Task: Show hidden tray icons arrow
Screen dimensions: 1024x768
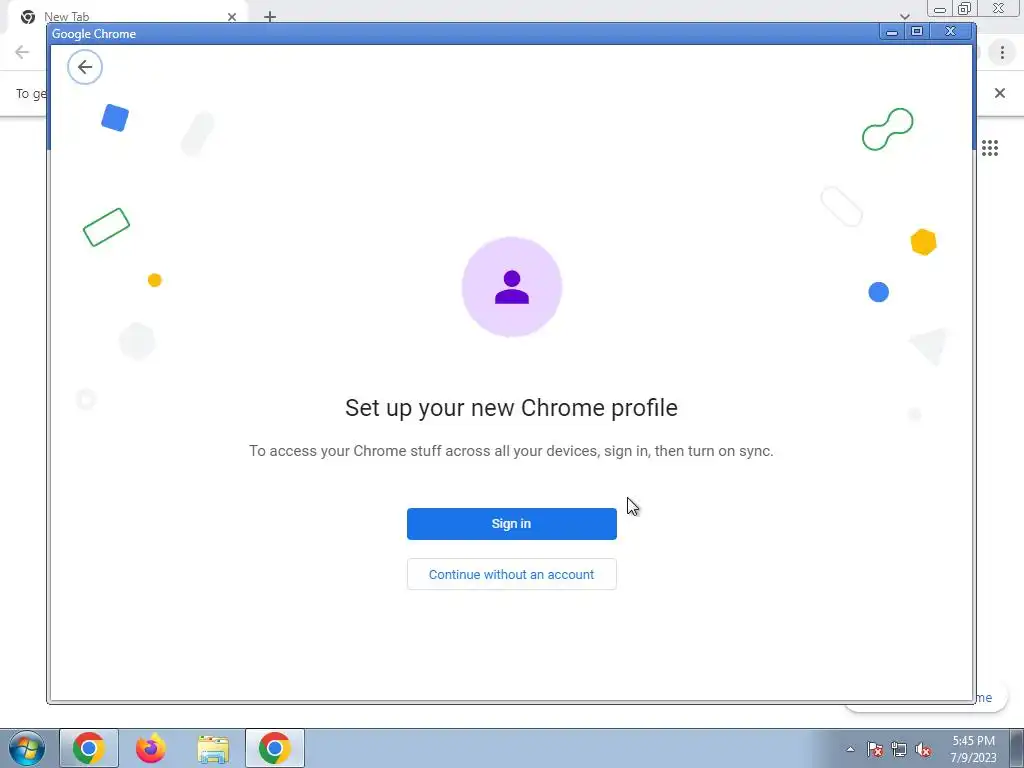Action: tap(850, 749)
